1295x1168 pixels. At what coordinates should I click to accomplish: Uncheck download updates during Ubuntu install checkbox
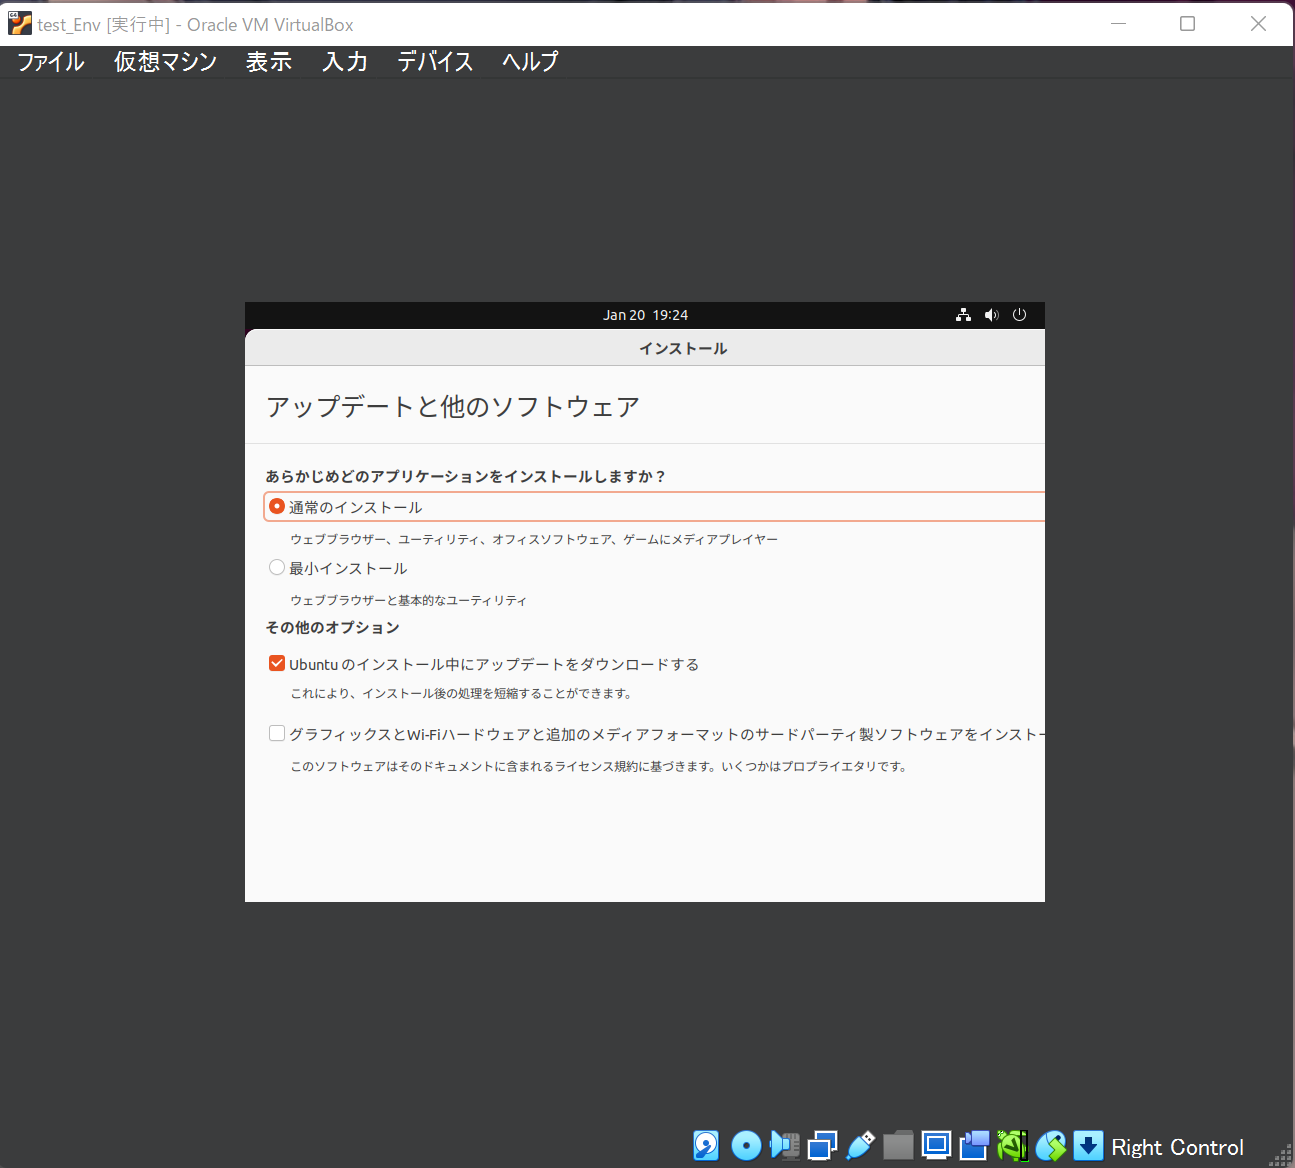pyautogui.click(x=277, y=664)
